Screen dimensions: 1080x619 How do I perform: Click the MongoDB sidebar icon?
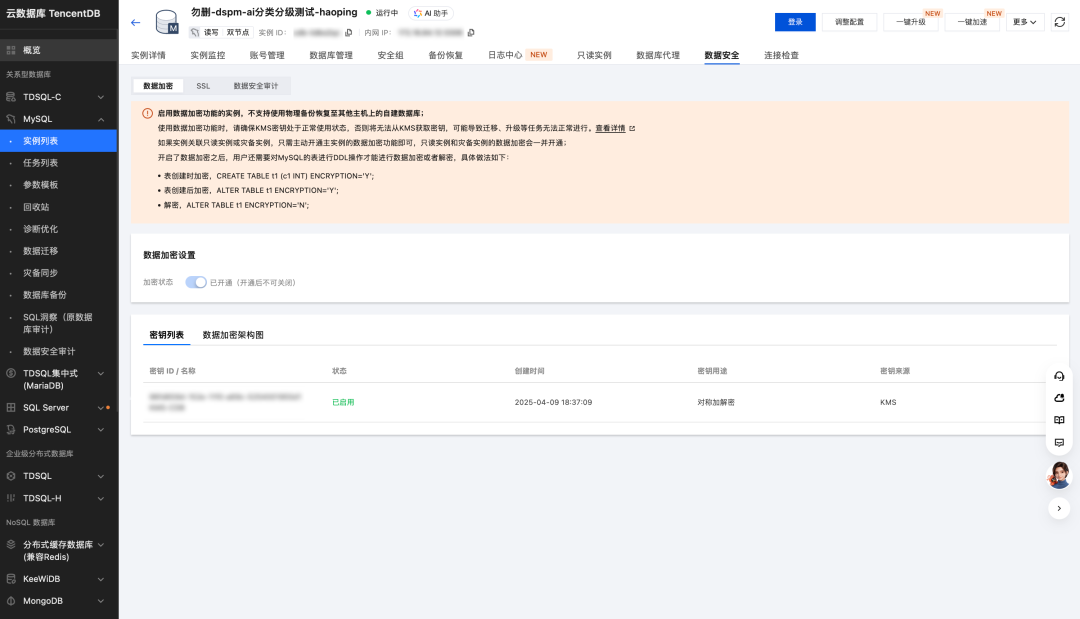(11, 601)
